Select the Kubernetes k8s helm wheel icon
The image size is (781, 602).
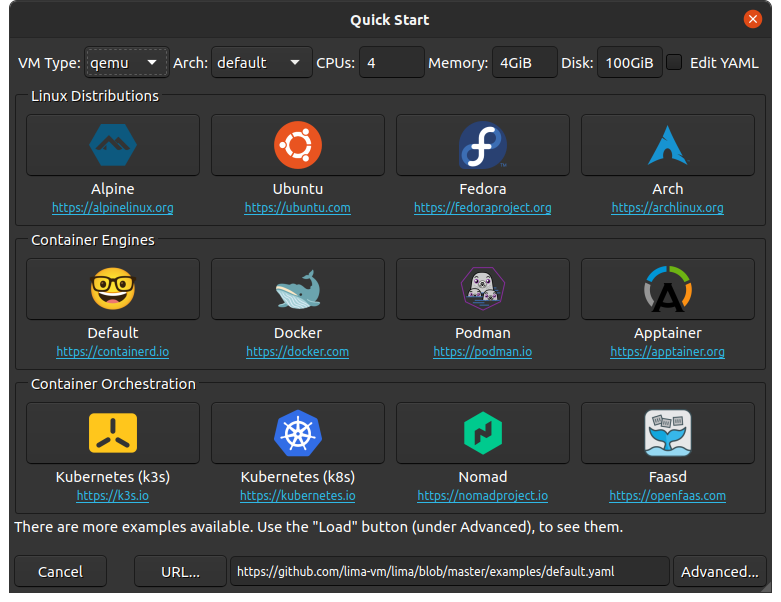click(x=298, y=433)
